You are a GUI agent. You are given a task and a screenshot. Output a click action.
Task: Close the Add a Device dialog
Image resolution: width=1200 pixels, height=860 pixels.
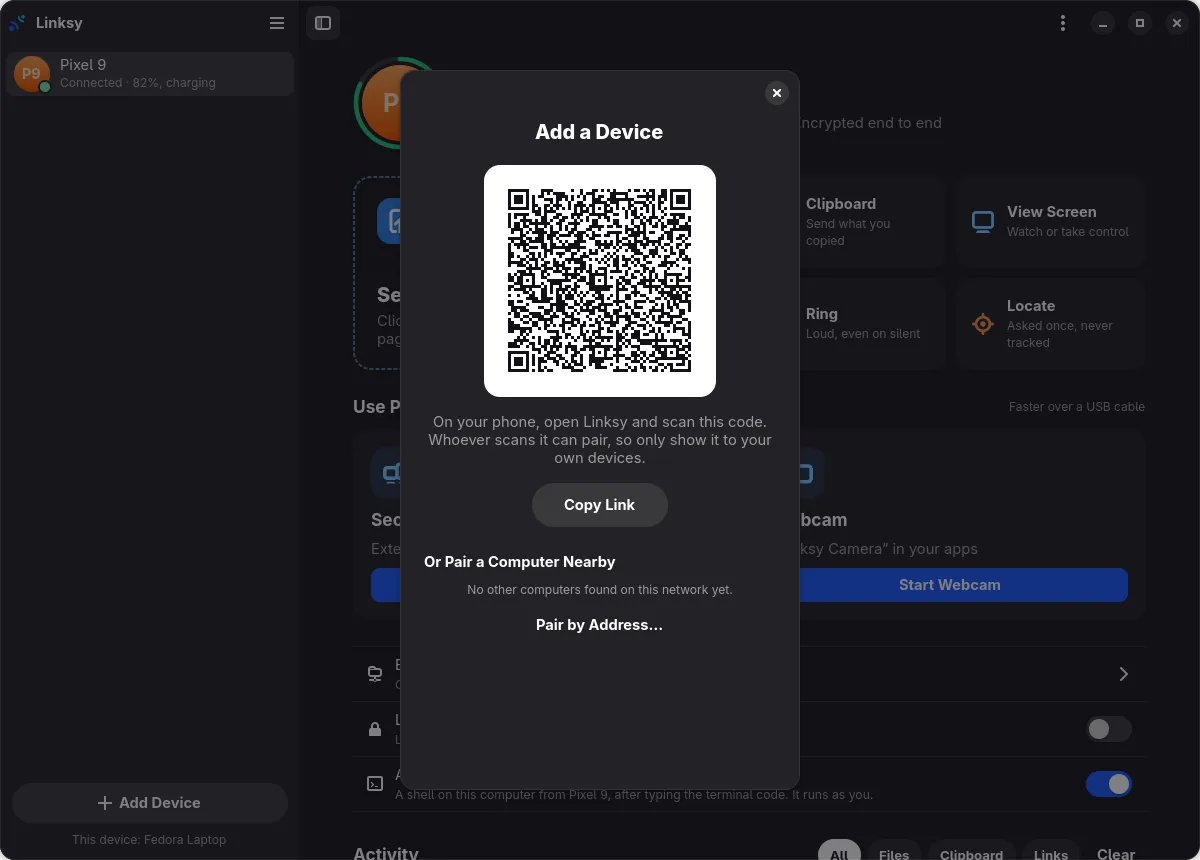tap(777, 93)
